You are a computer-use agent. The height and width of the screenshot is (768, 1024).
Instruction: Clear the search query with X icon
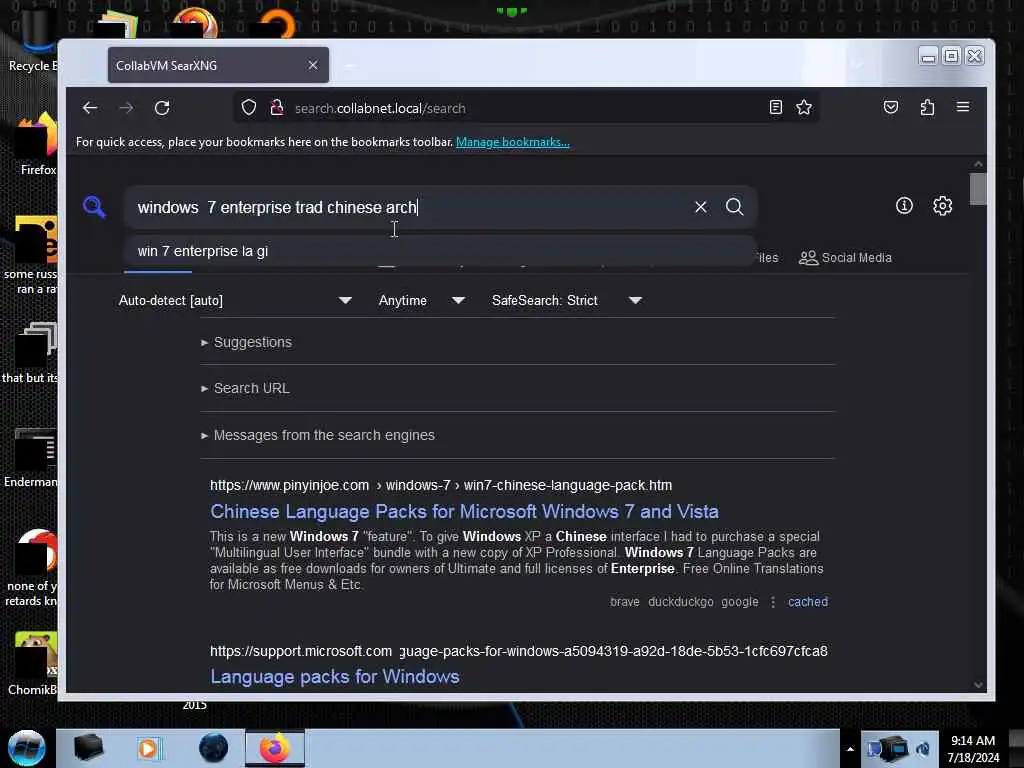(701, 207)
